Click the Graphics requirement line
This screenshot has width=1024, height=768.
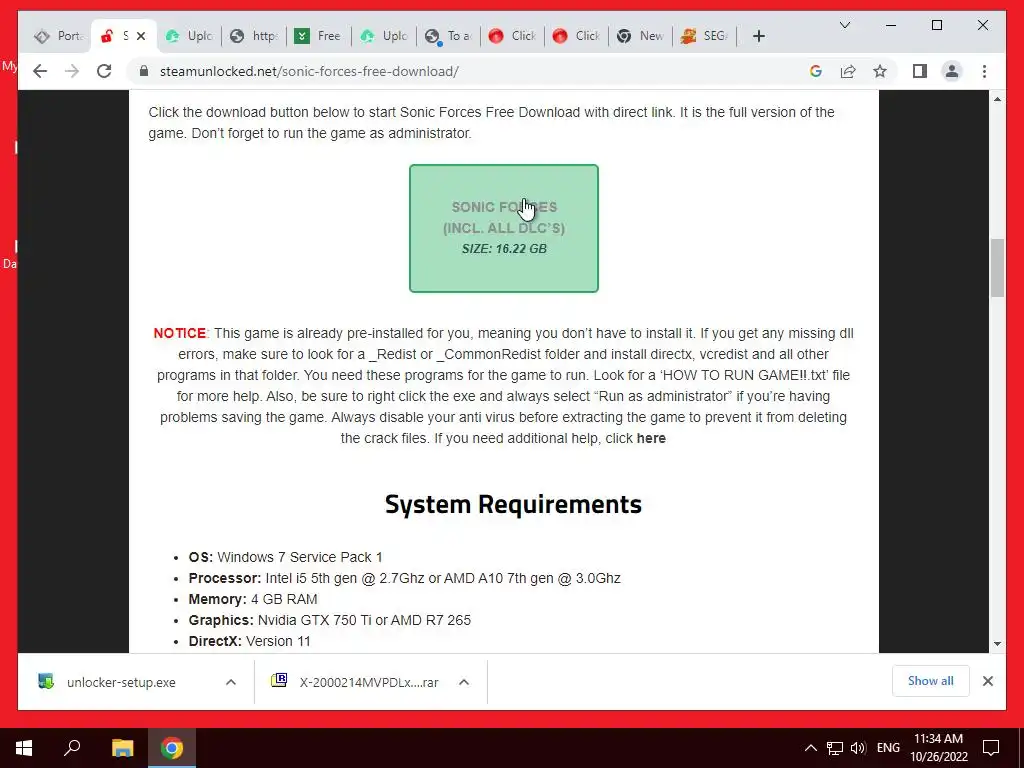point(330,620)
